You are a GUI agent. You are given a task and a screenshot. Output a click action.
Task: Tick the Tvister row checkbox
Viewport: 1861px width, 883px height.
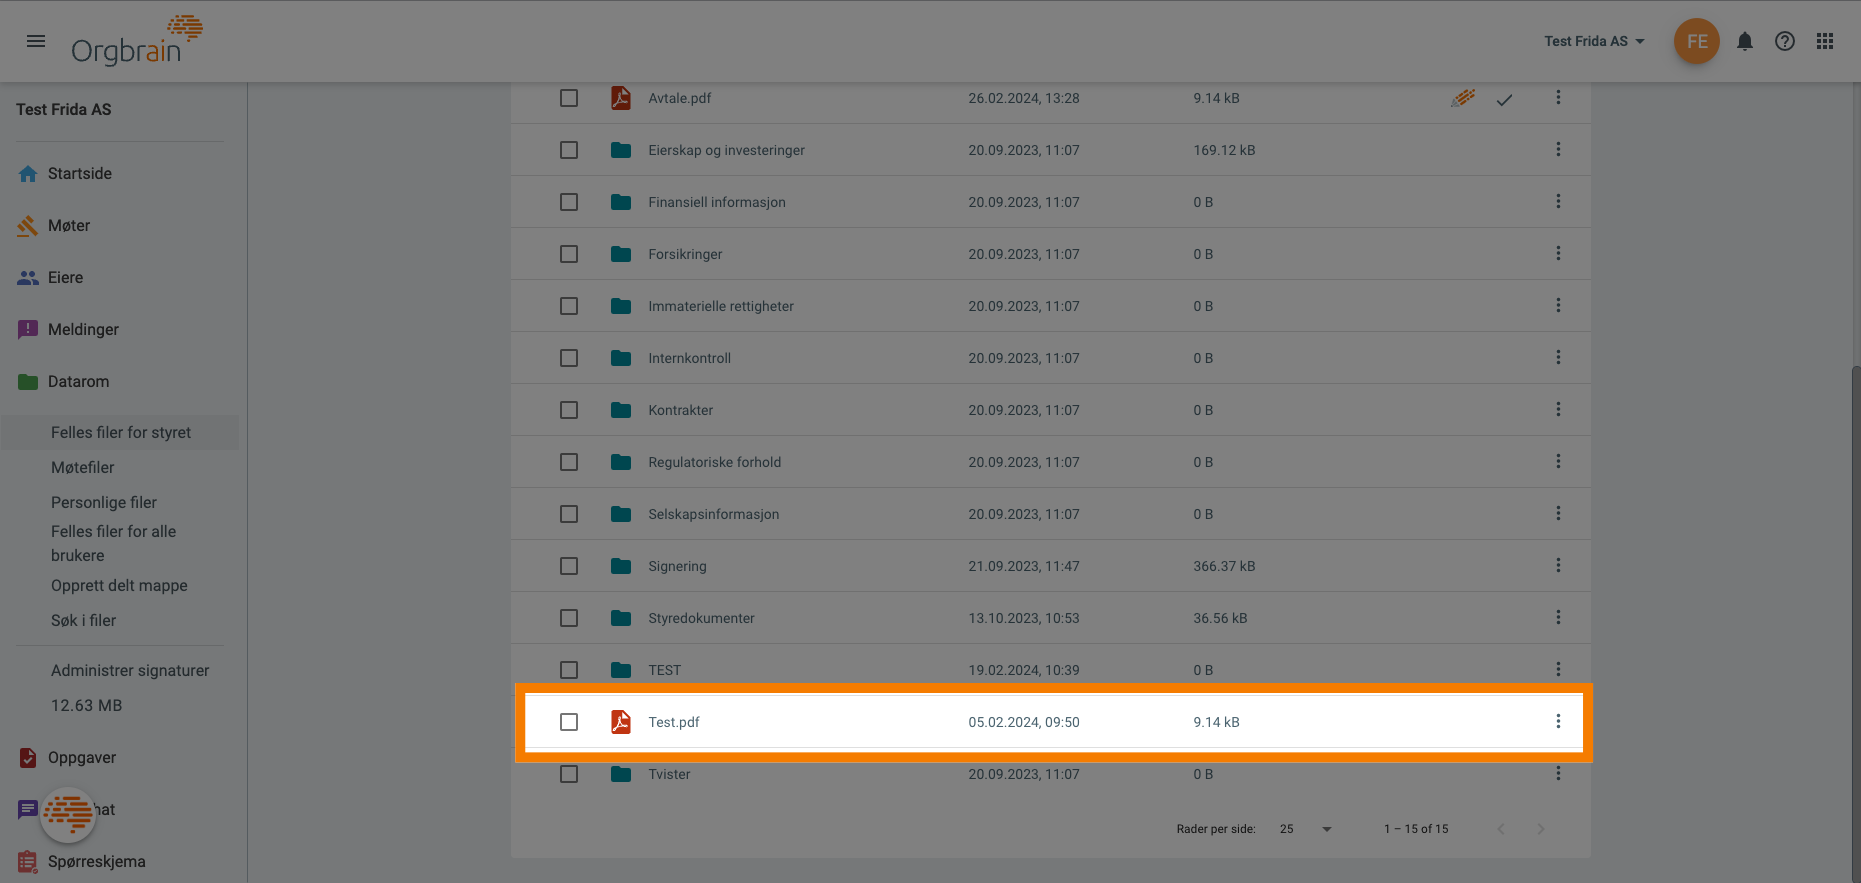569,774
